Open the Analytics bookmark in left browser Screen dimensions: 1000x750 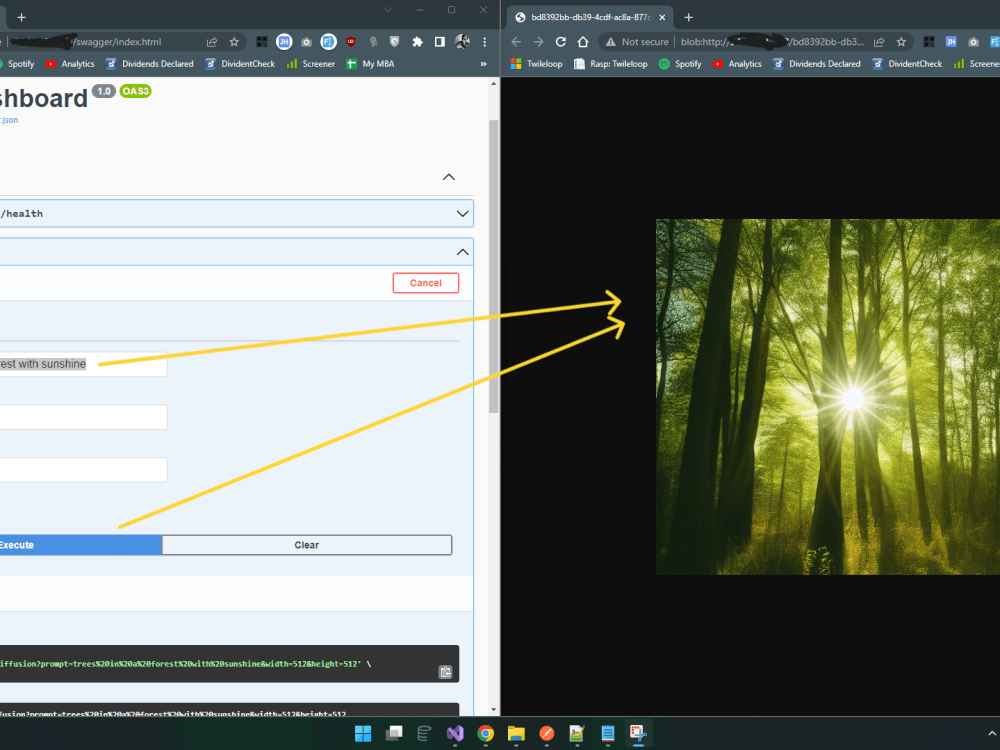(70, 64)
